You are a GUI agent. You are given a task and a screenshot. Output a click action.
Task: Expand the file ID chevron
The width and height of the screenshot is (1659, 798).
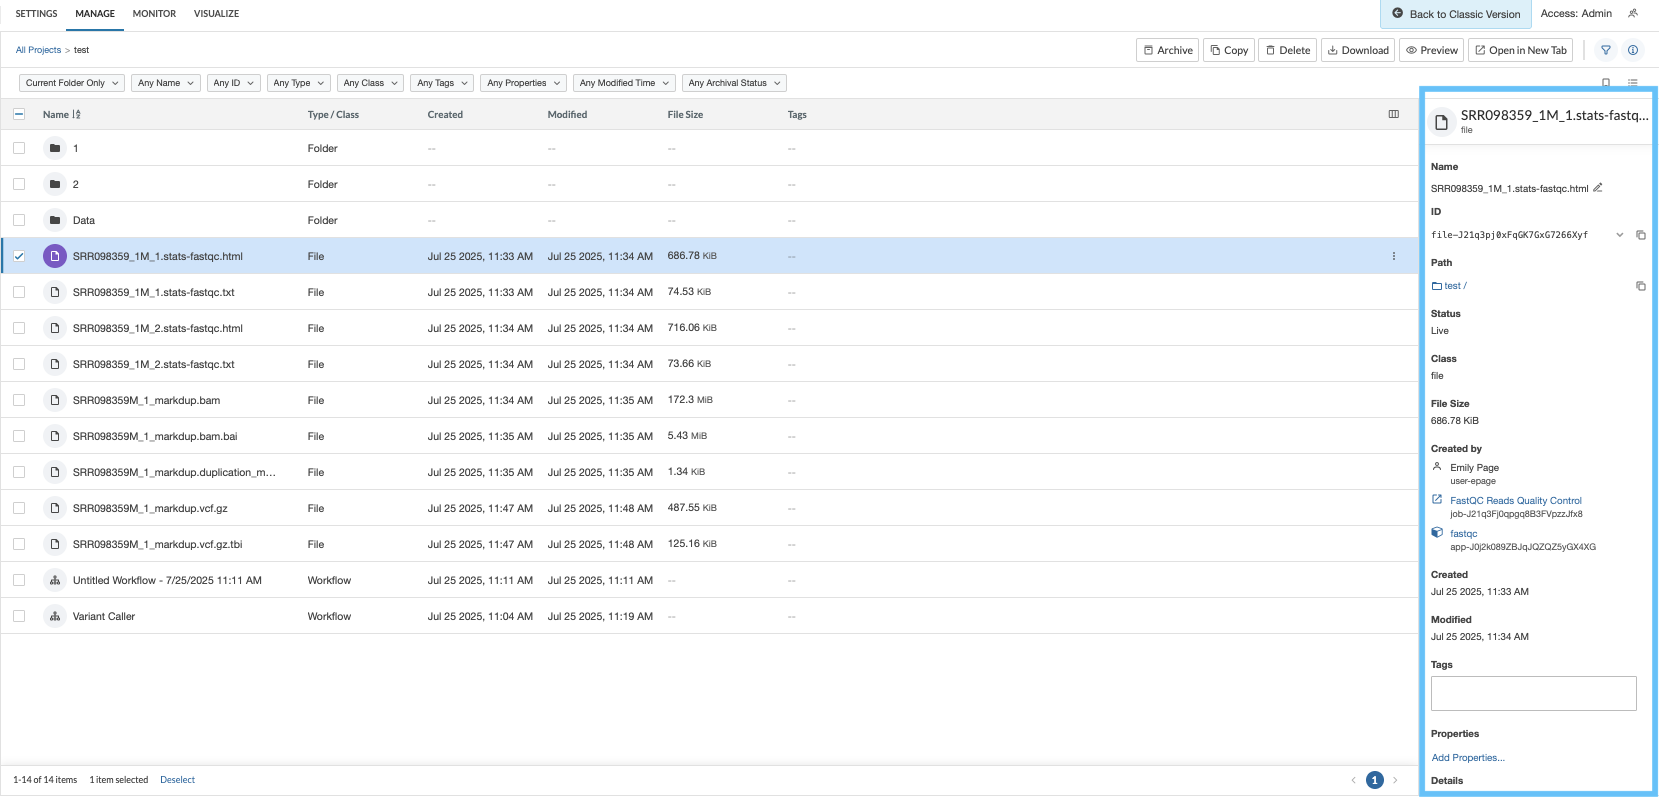(1619, 235)
